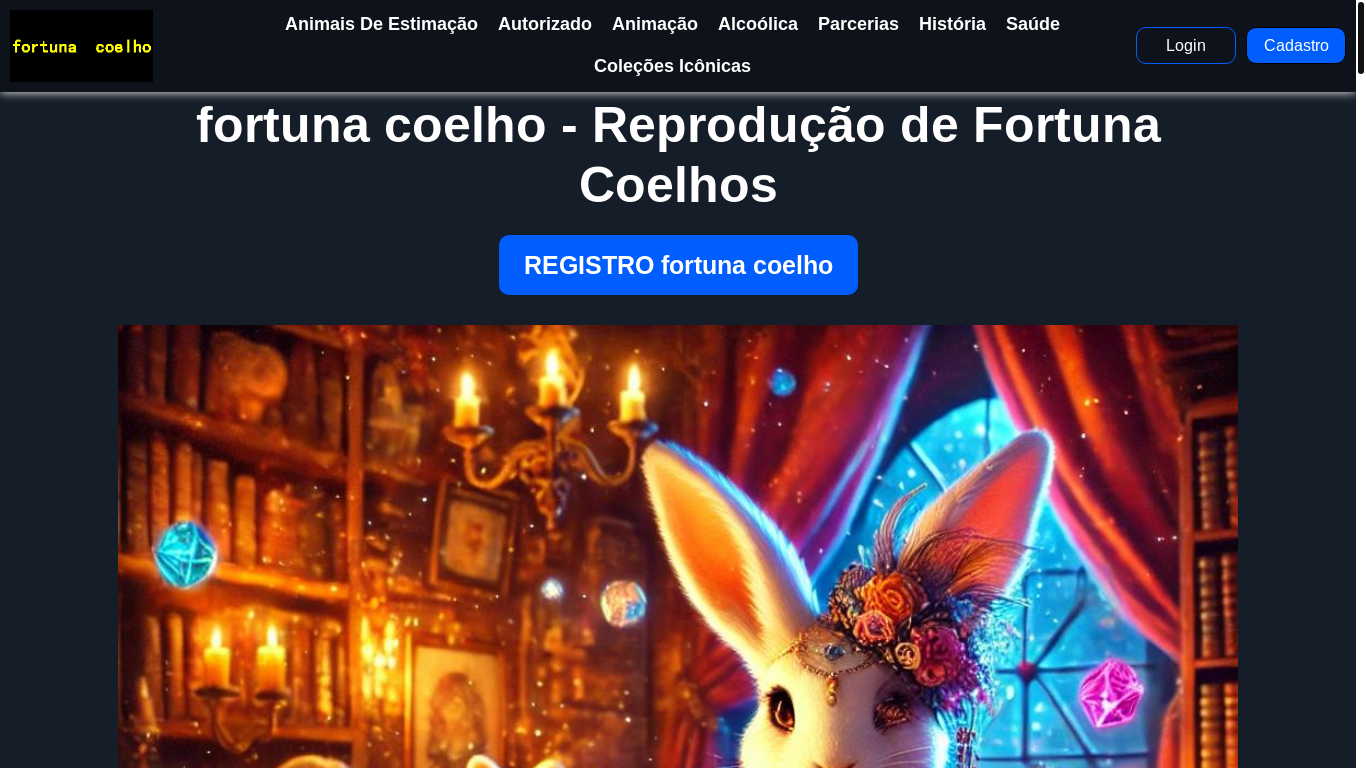Click the REGISTRO fortuna coelho button

(x=678, y=265)
